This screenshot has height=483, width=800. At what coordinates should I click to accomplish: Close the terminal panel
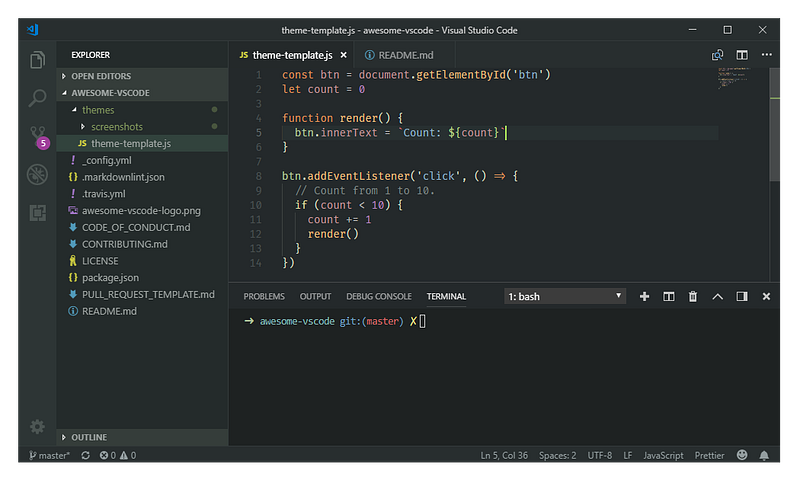click(x=766, y=296)
